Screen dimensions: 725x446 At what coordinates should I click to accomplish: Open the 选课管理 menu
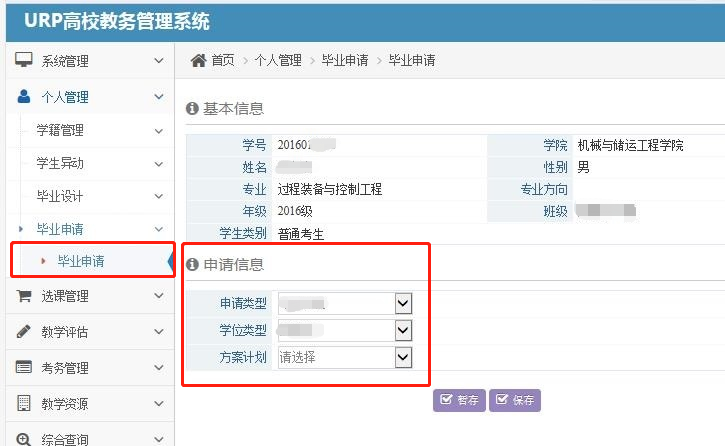[65, 296]
